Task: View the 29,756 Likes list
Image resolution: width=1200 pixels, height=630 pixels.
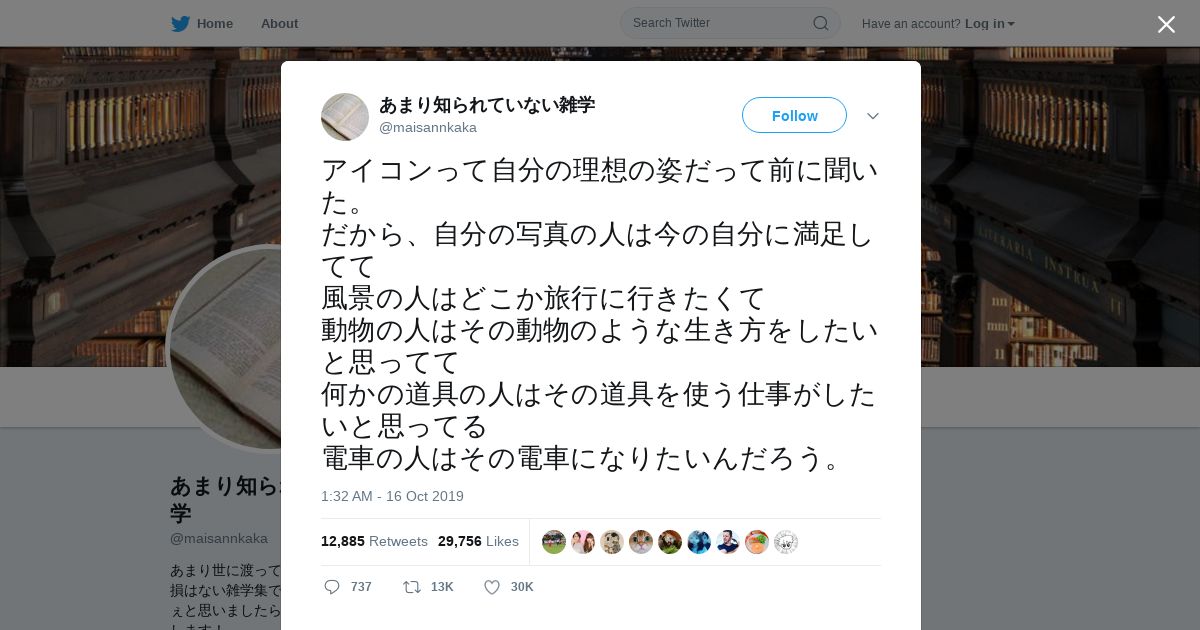Action: click(478, 541)
